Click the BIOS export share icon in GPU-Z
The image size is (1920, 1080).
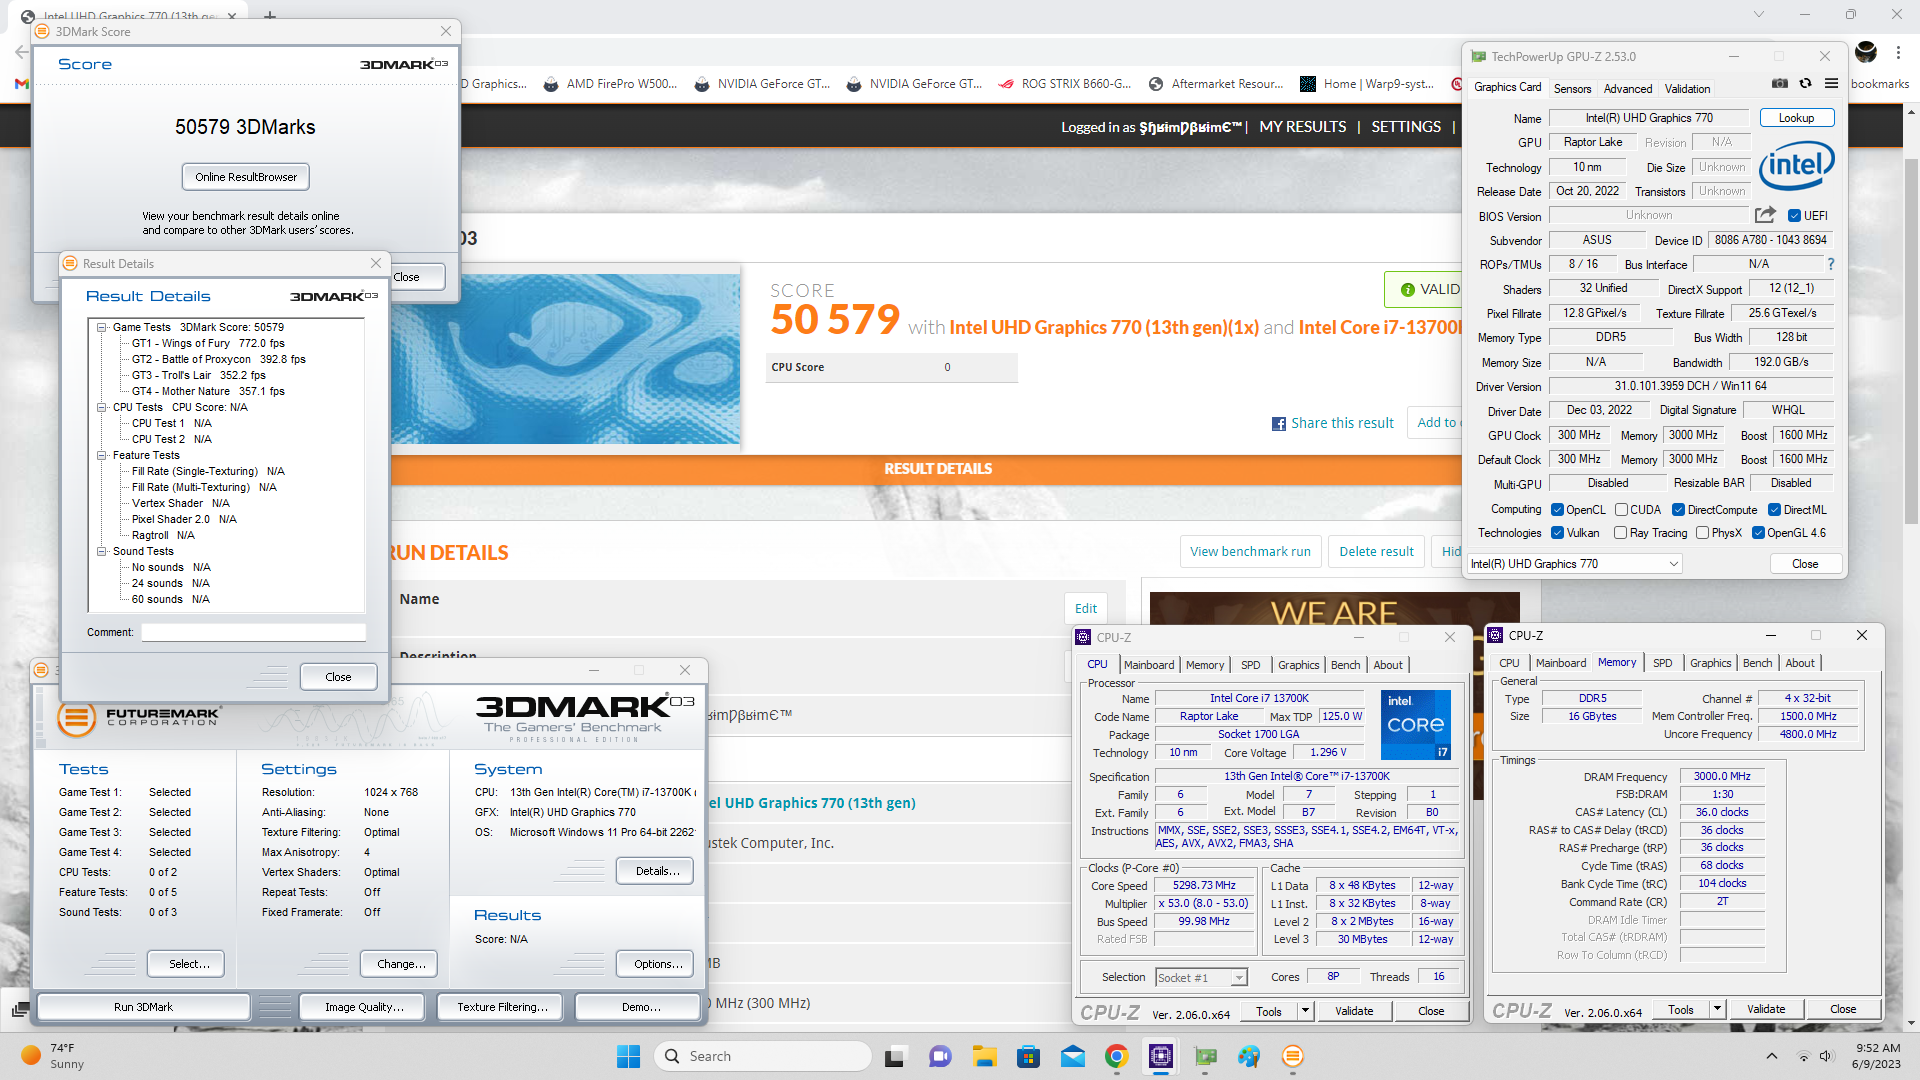point(1765,215)
